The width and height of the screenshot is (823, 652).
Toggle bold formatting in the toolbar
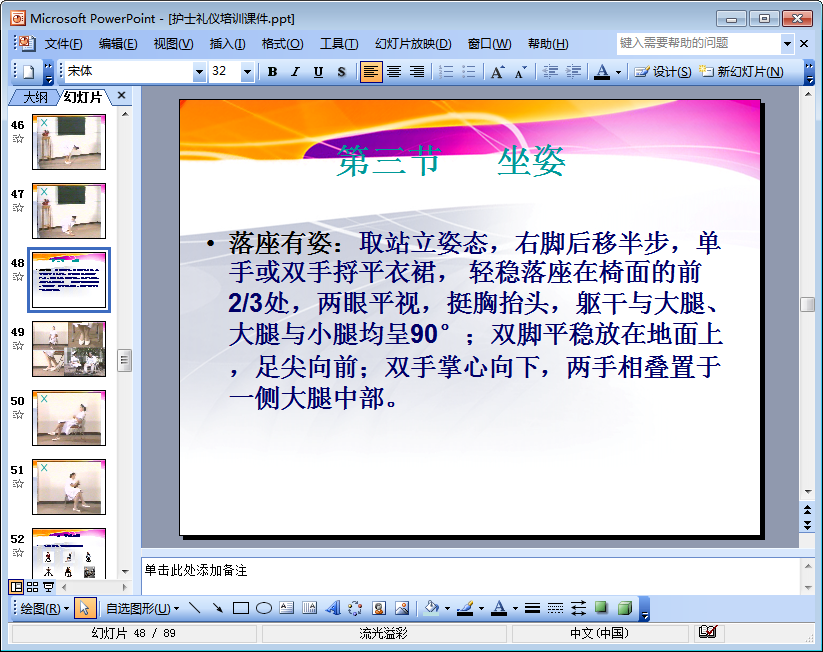tap(273, 72)
